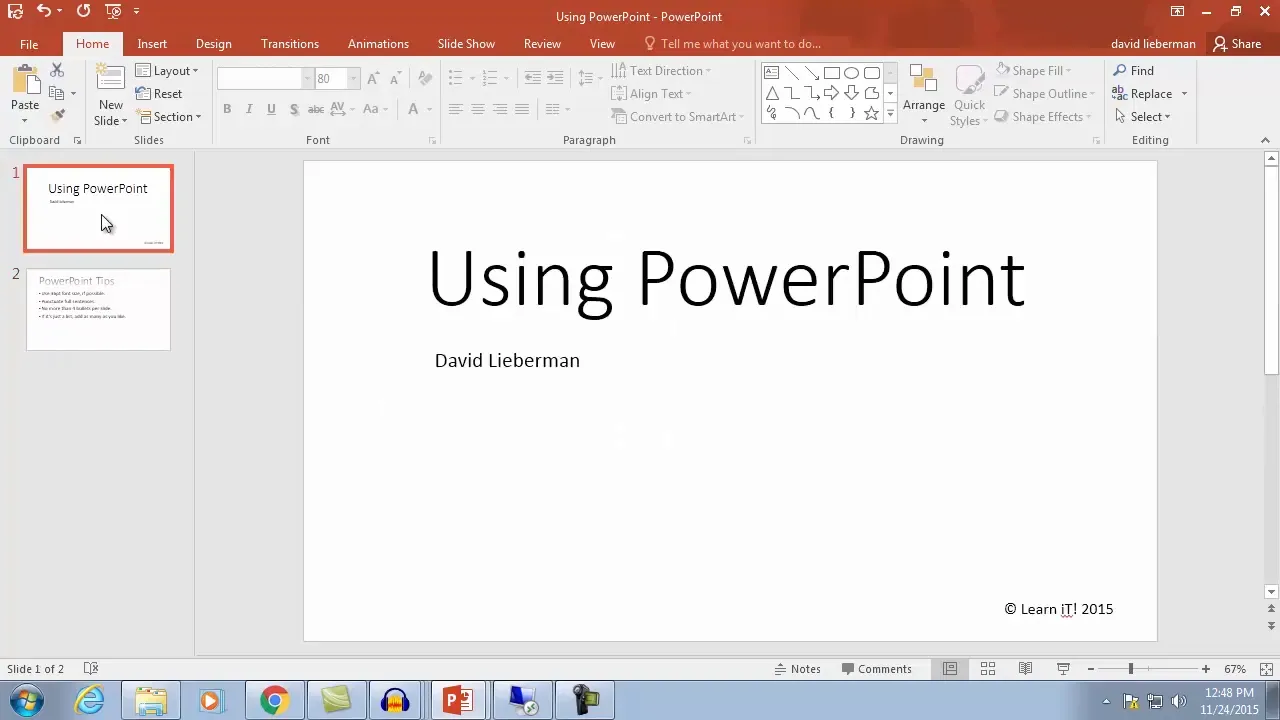Open the Comments pane
The width and height of the screenshot is (1280, 720).
877,669
